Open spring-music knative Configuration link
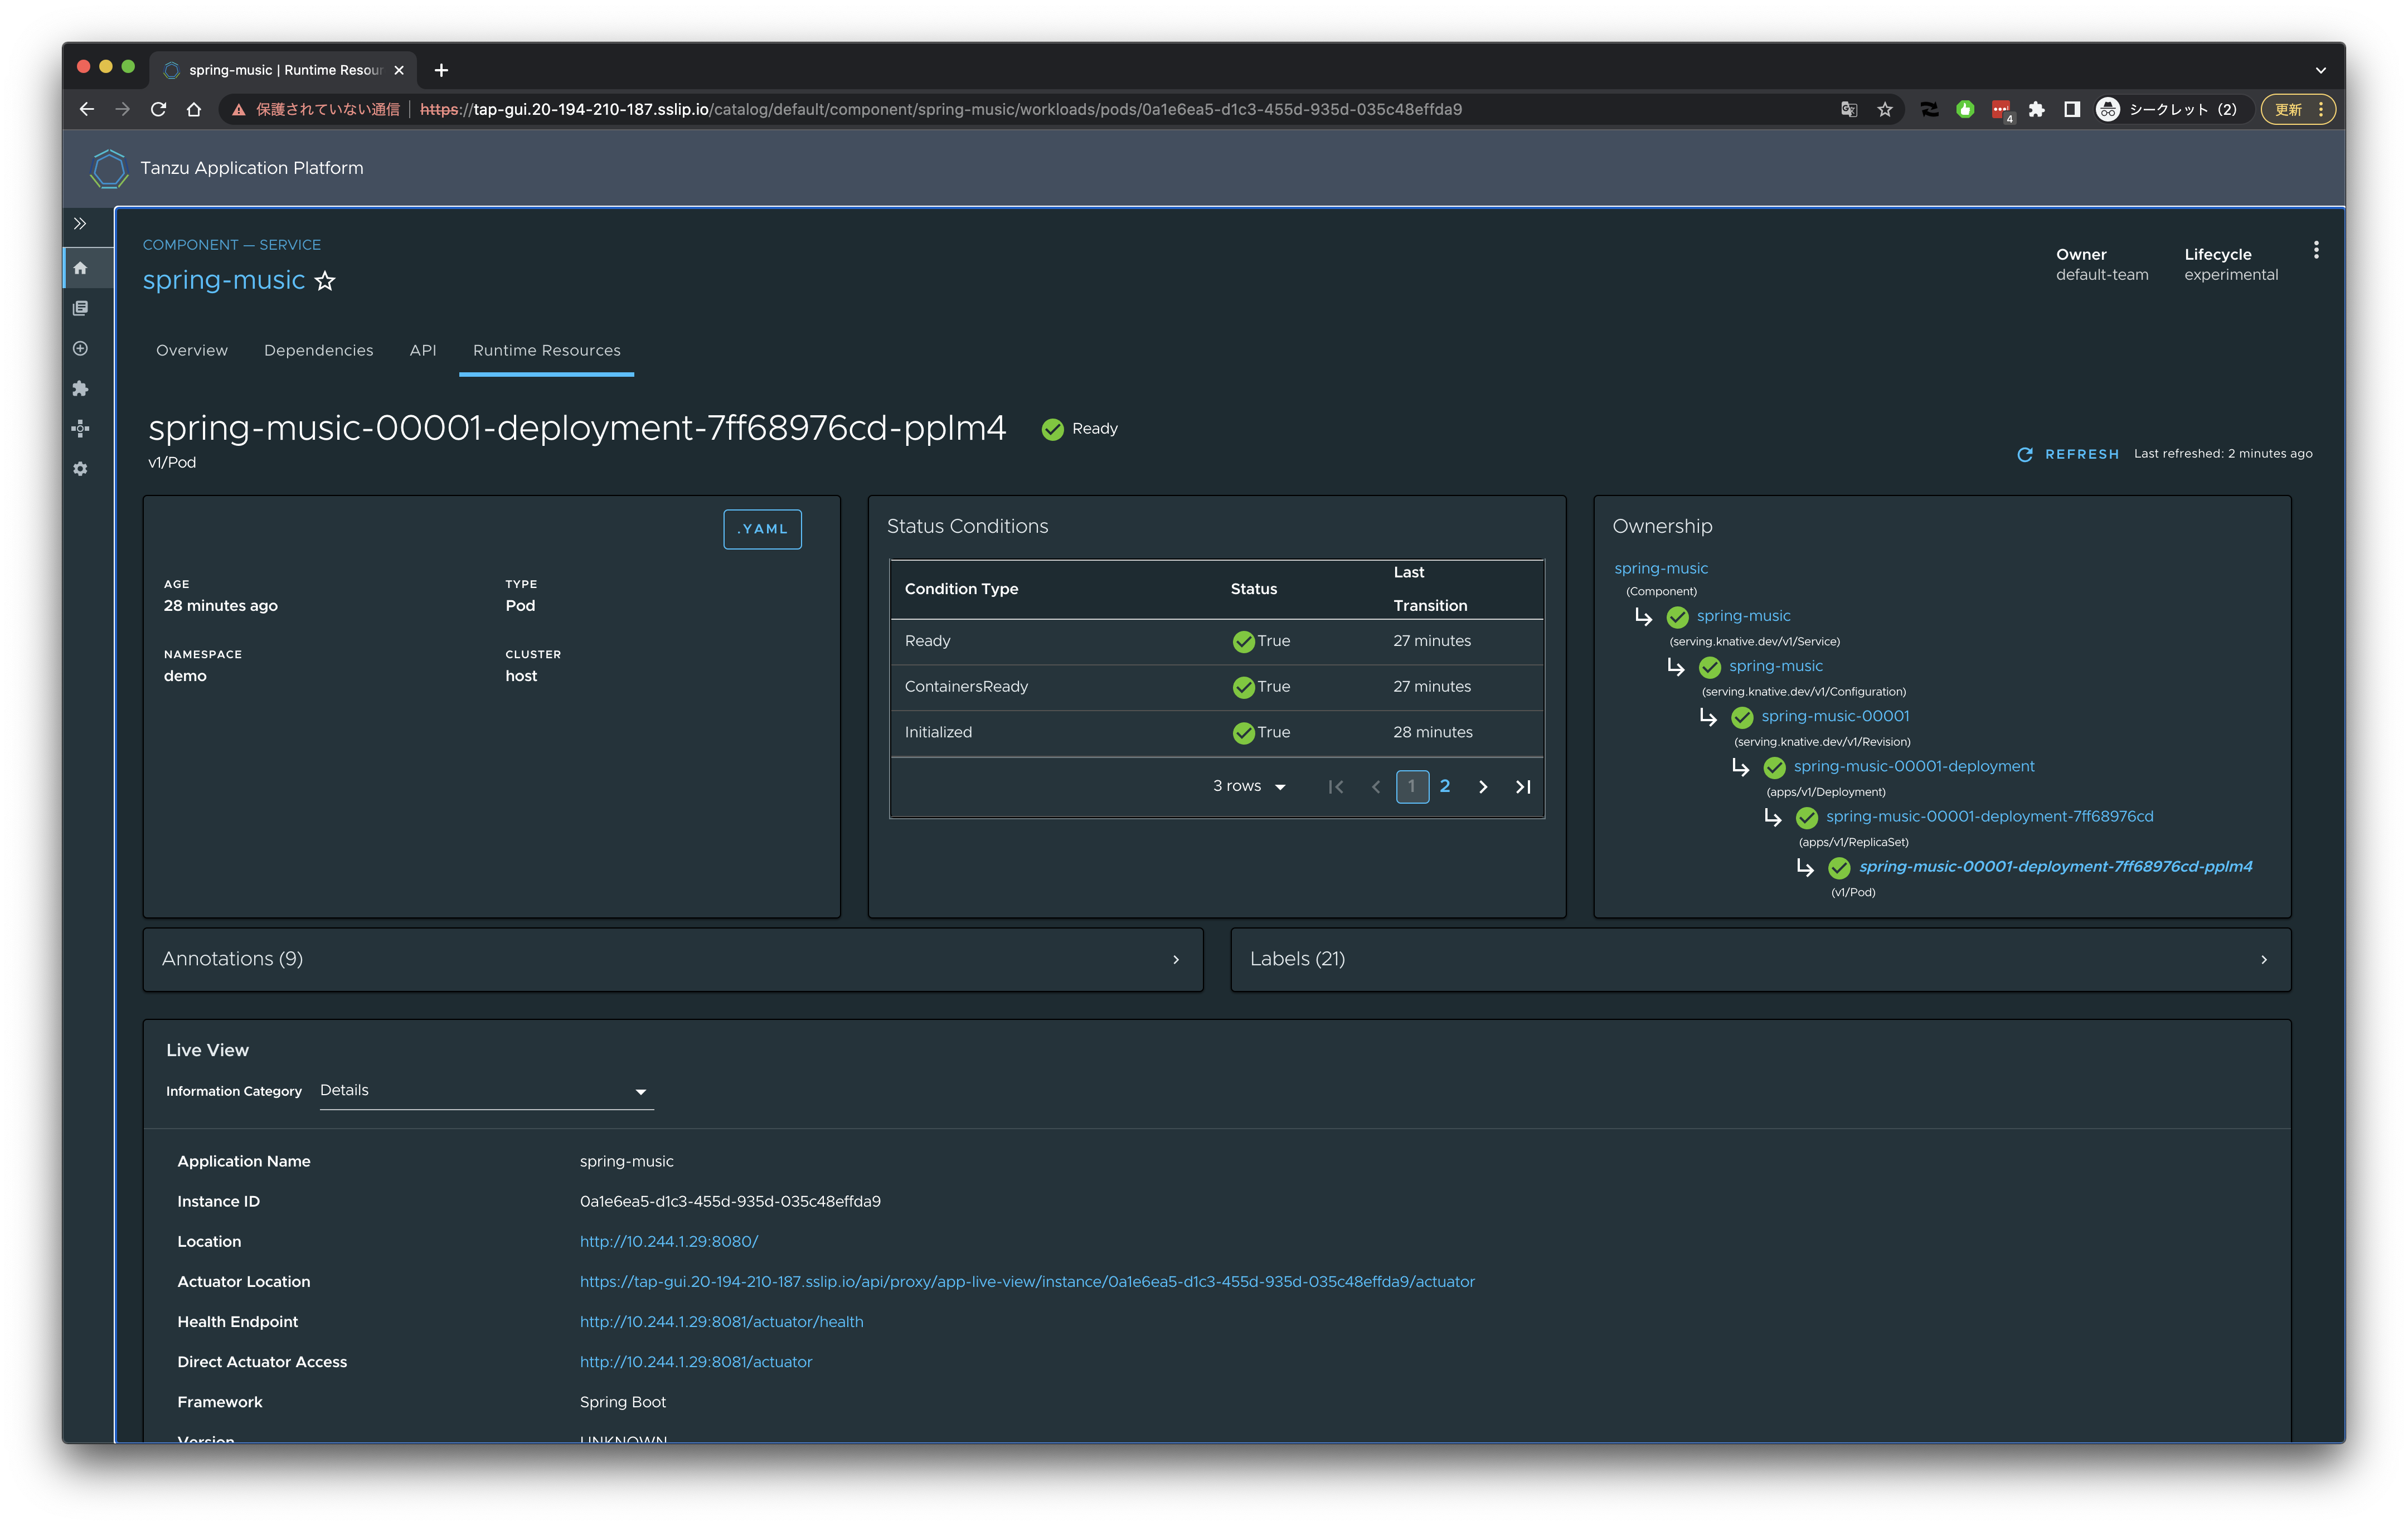The width and height of the screenshot is (2408, 1526). click(1775, 667)
